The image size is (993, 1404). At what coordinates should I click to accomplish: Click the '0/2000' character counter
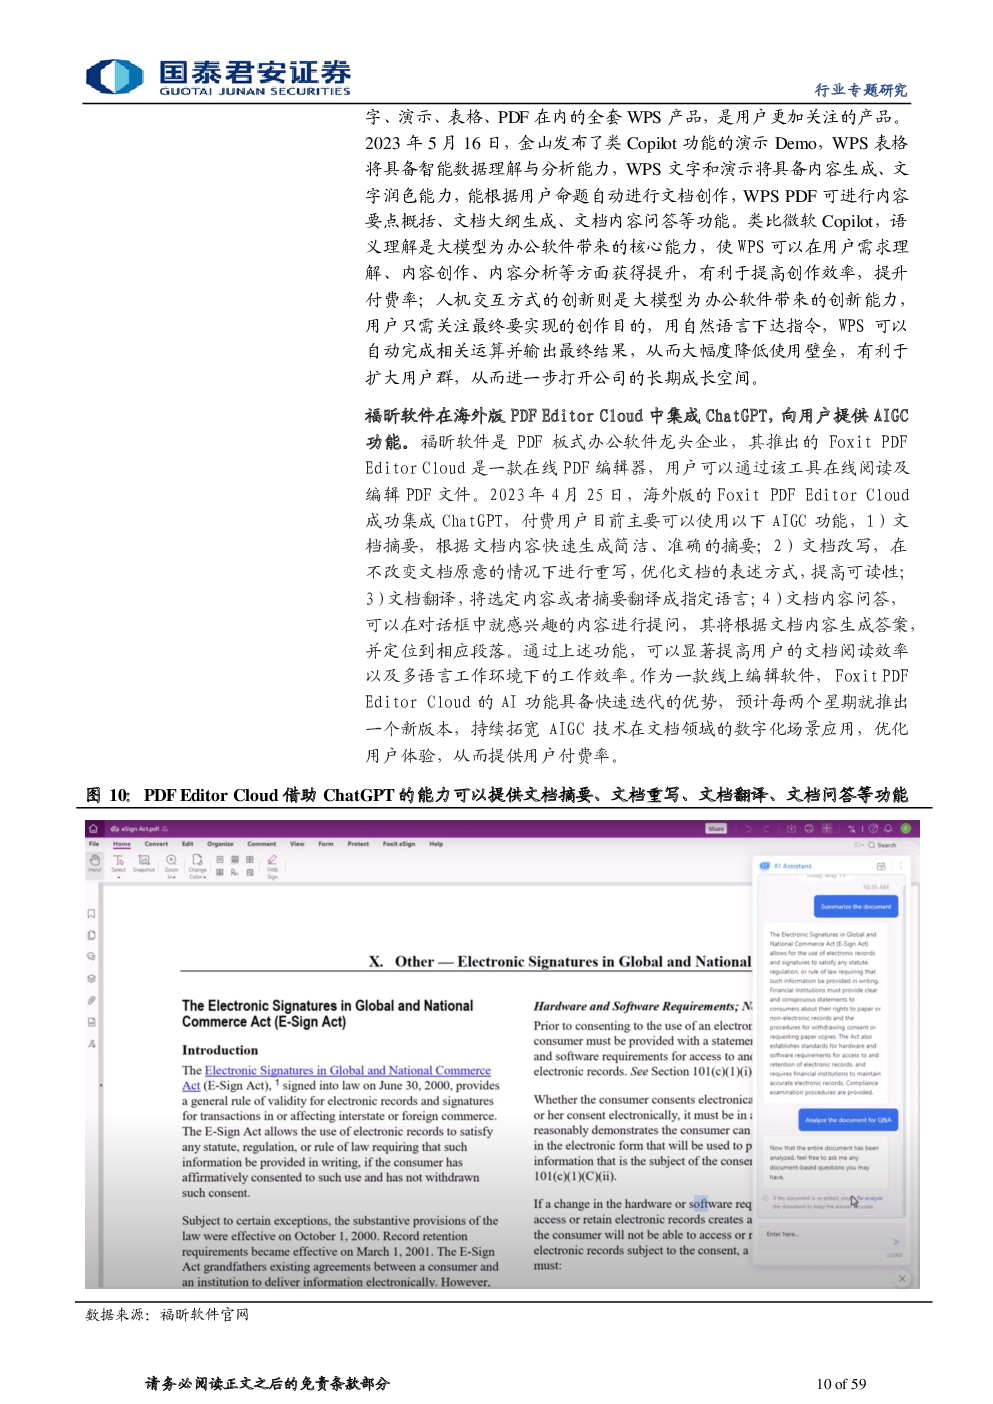pyautogui.click(x=895, y=1255)
